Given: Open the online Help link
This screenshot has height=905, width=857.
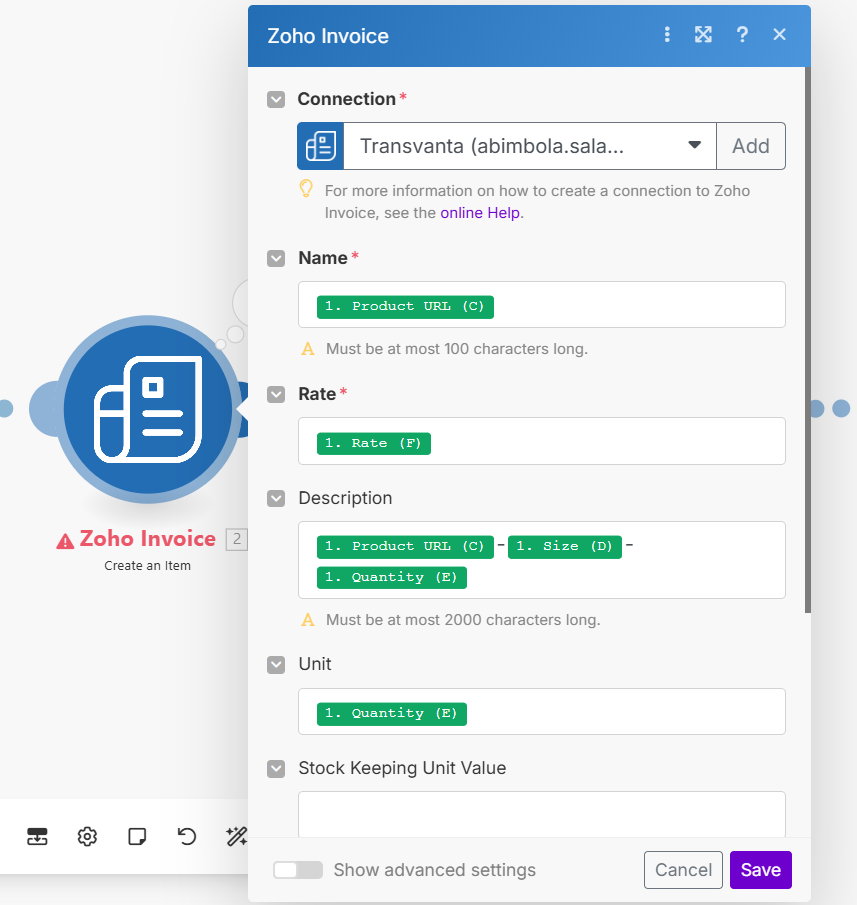Looking at the screenshot, I should click(480, 213).
